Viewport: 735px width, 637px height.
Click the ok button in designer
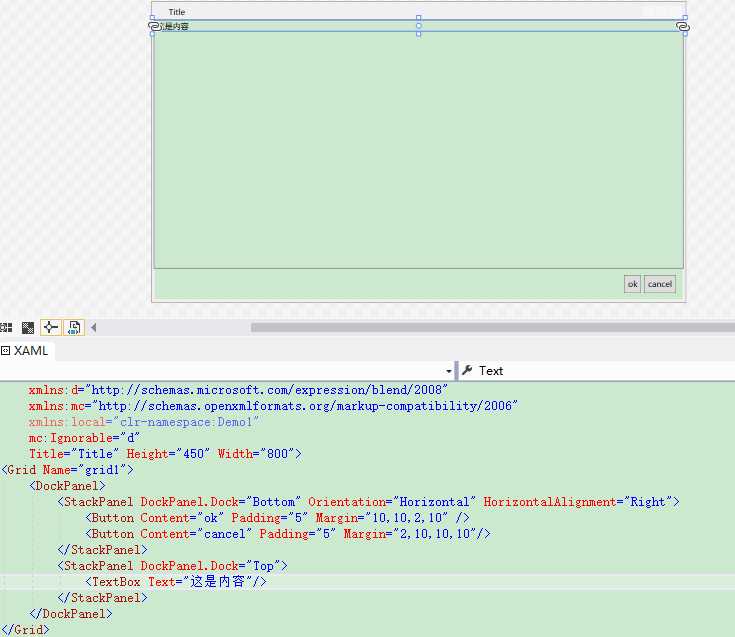632,284
